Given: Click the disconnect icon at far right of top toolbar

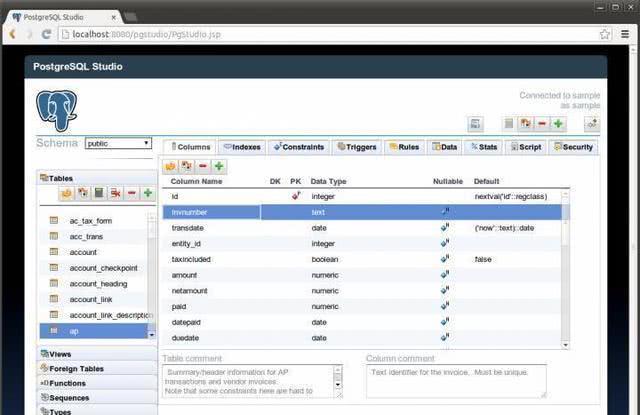Looking at the screenshot, I should (x=592, y=123).
